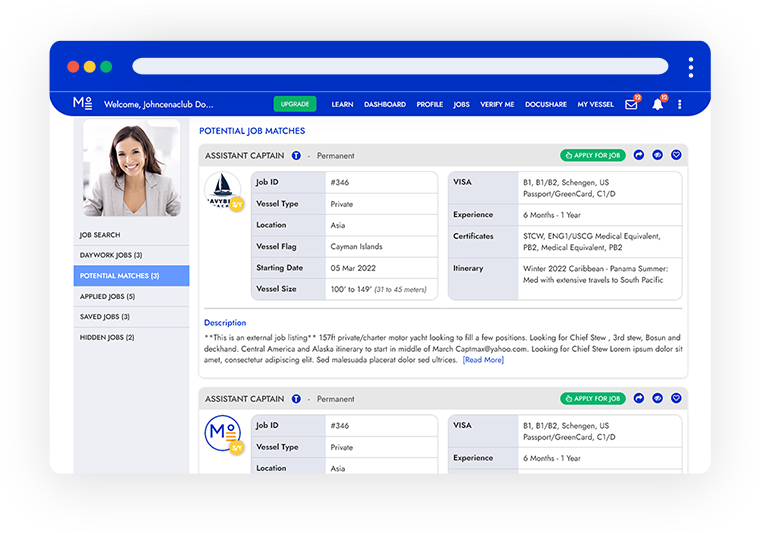
Task: Open DAYWORK JOBS (3) sidebar item
Action: 131,255
